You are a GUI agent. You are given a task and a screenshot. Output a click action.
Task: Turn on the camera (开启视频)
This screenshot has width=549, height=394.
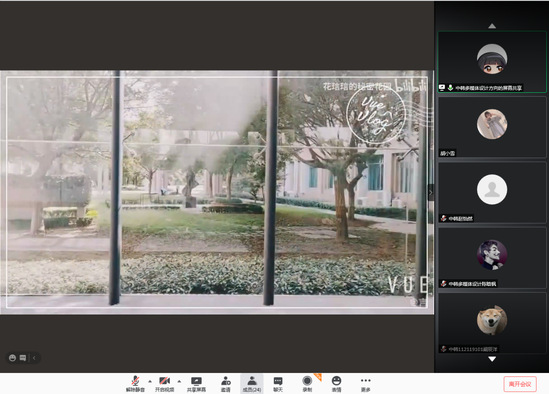coord(165,384)
